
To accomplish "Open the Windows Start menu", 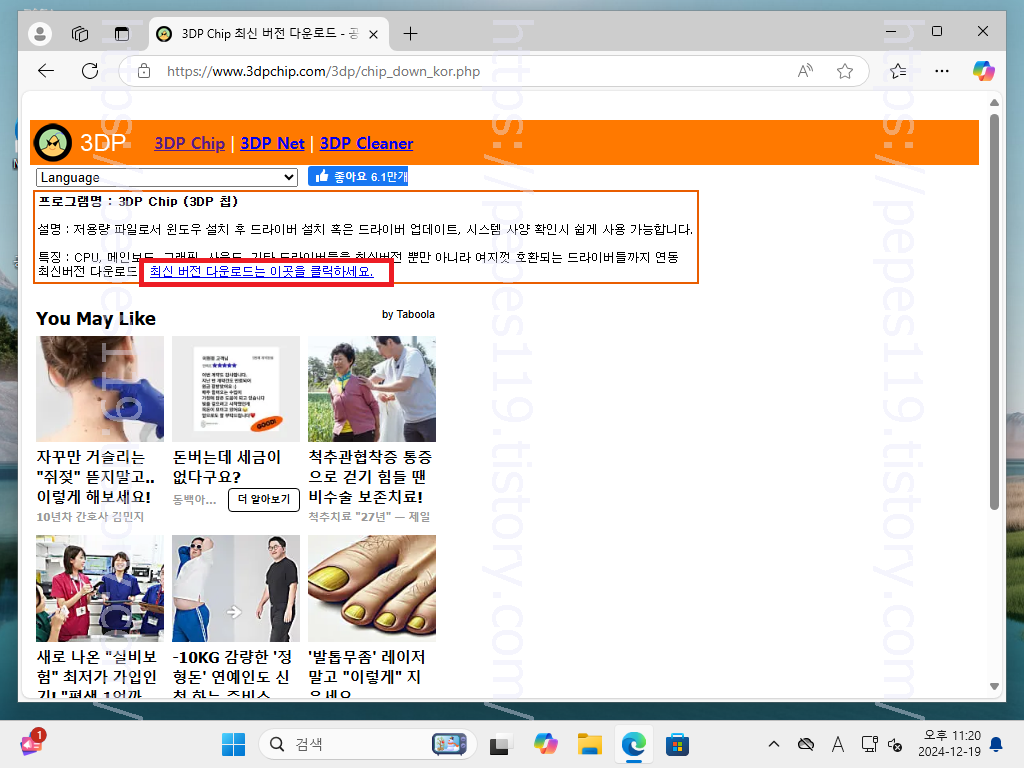I will (x=233, y=744).
